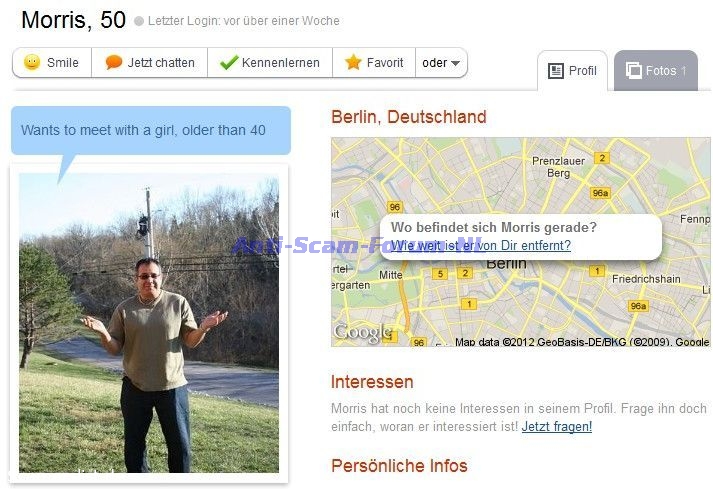Screen dimensions: 713x489
Task: Click the Profil tab page icon
Action: (x=556, y=71)
